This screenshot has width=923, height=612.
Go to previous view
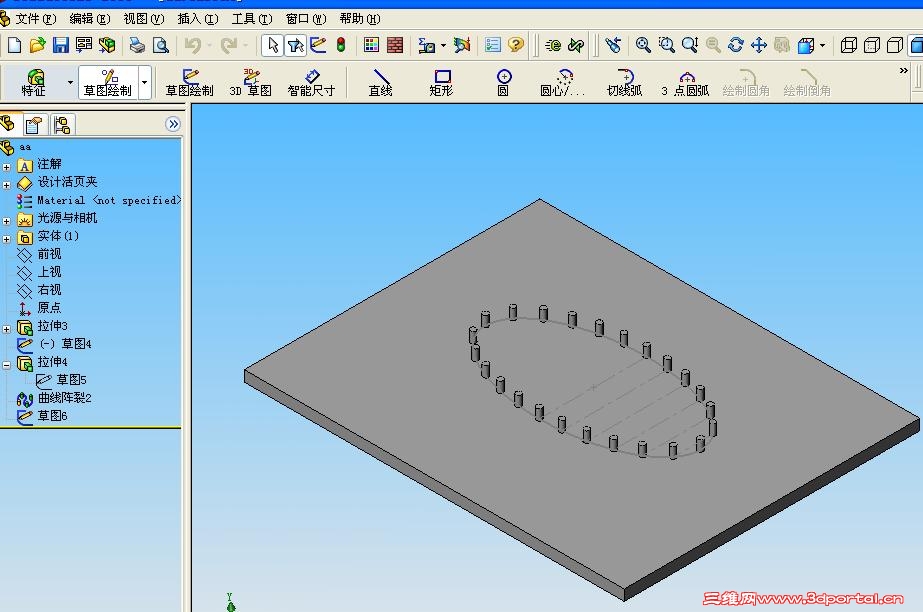(x=613, y=45)
